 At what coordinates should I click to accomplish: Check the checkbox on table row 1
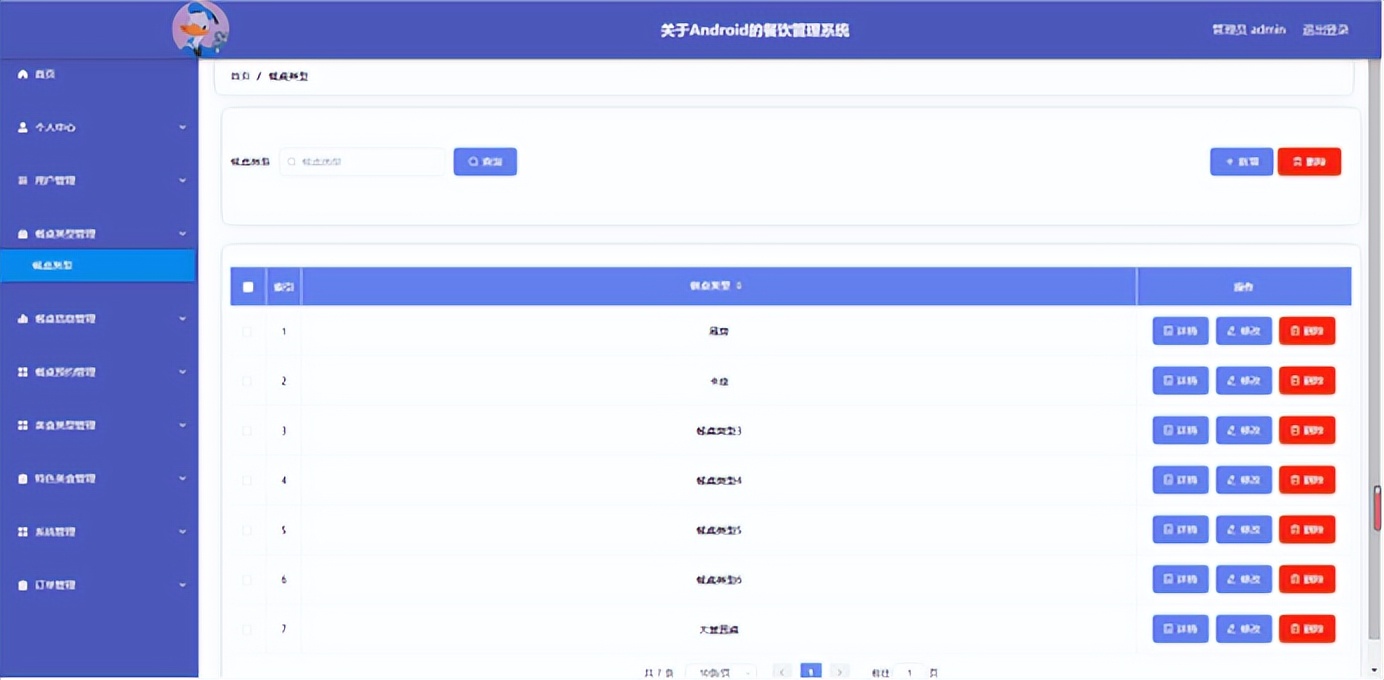click(248, 330)
